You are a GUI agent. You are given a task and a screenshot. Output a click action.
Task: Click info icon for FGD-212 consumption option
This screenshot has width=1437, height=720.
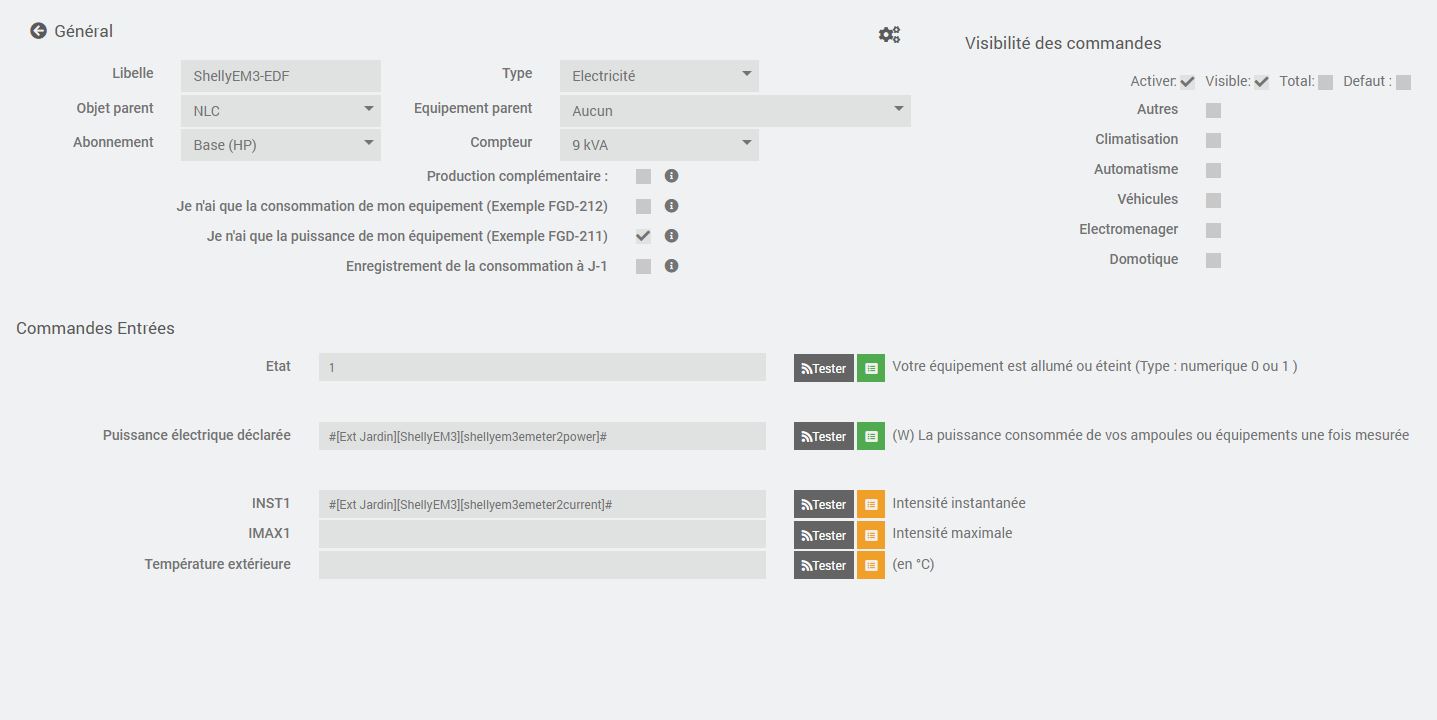672,206
